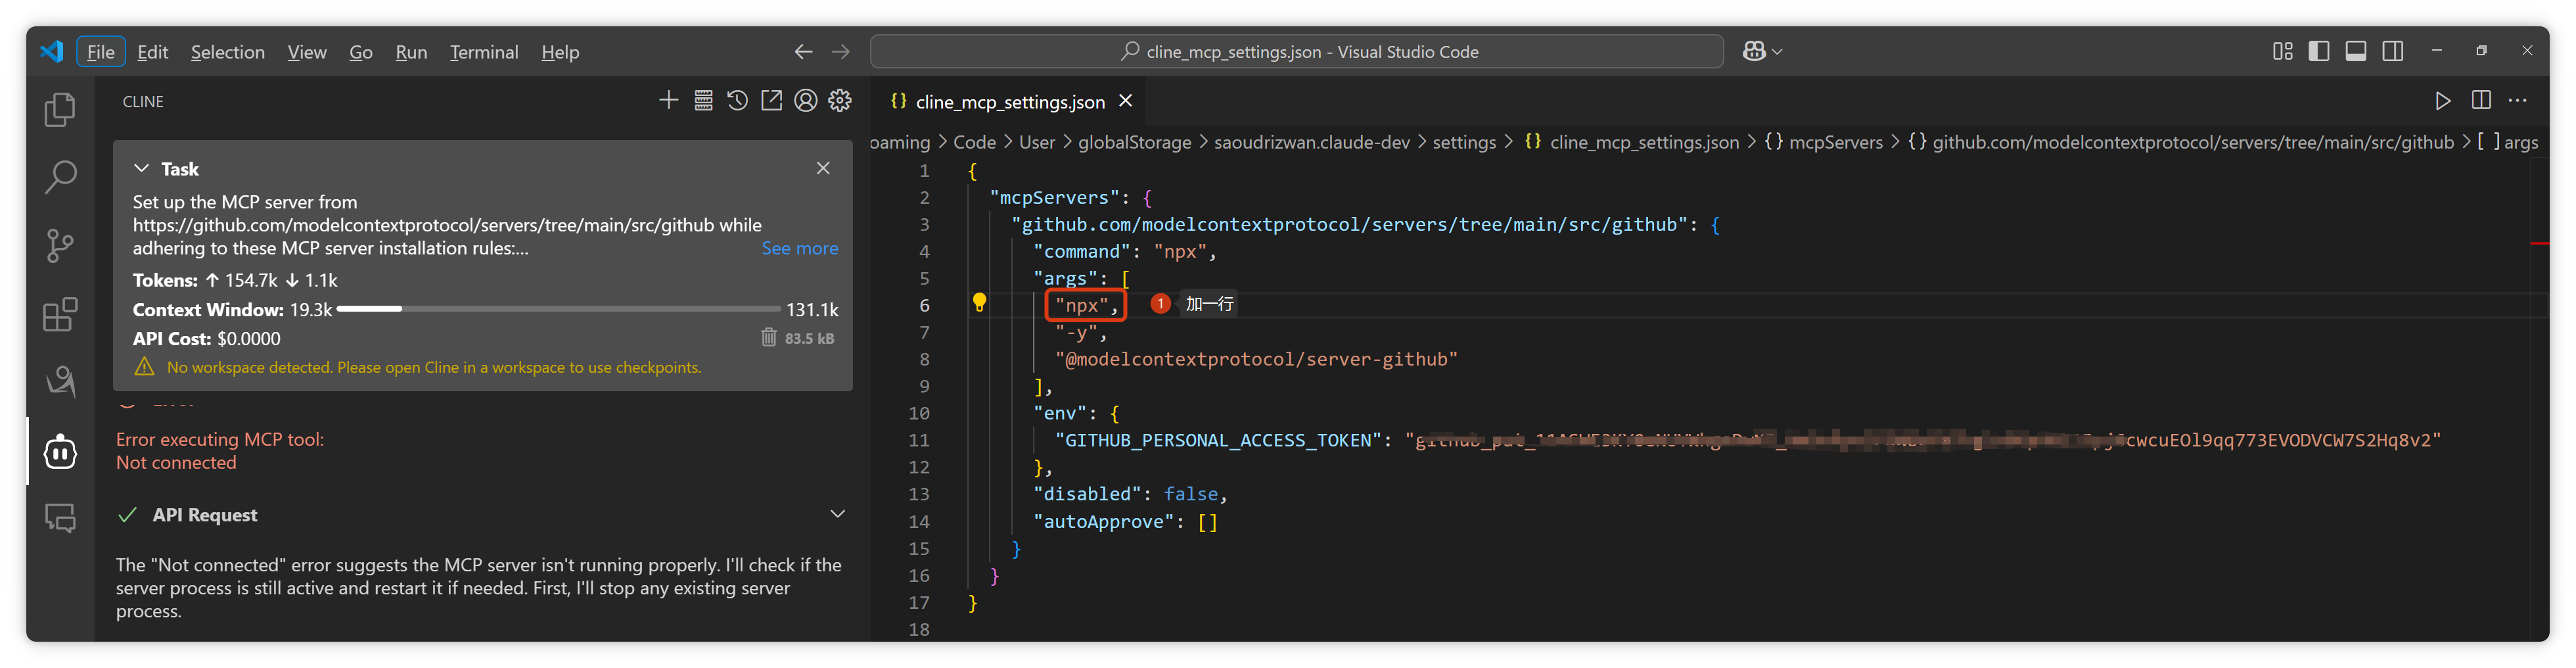Open Cline MCP Servers panel icon
2576x668 pixels.
click(x=703, y=101)
